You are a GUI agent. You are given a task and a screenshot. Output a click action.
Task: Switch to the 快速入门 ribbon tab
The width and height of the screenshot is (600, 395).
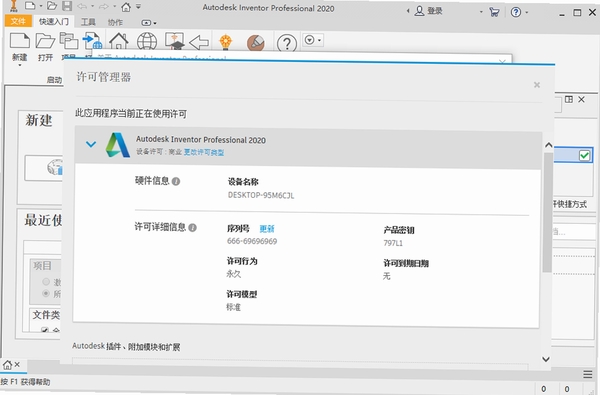[x=54, y=22]
